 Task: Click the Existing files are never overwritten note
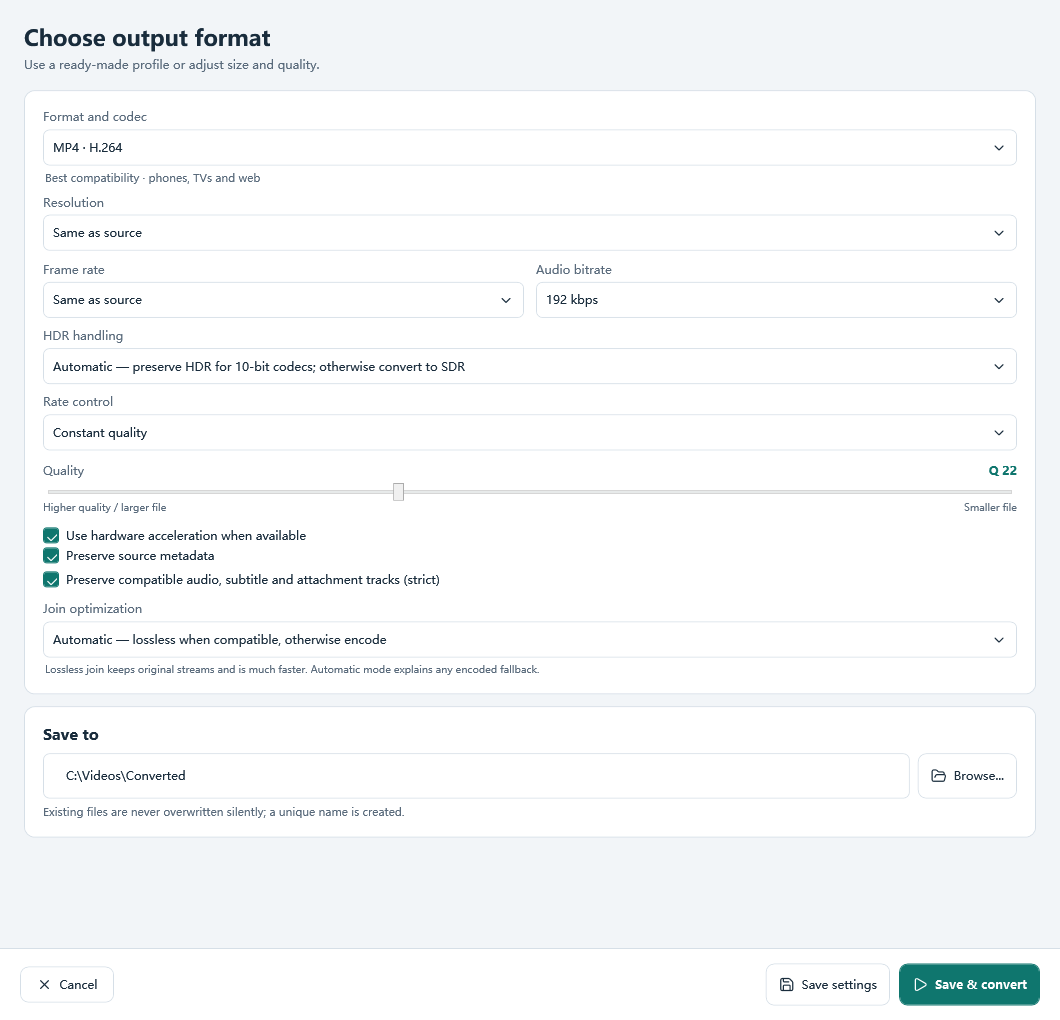coord(224,812)
